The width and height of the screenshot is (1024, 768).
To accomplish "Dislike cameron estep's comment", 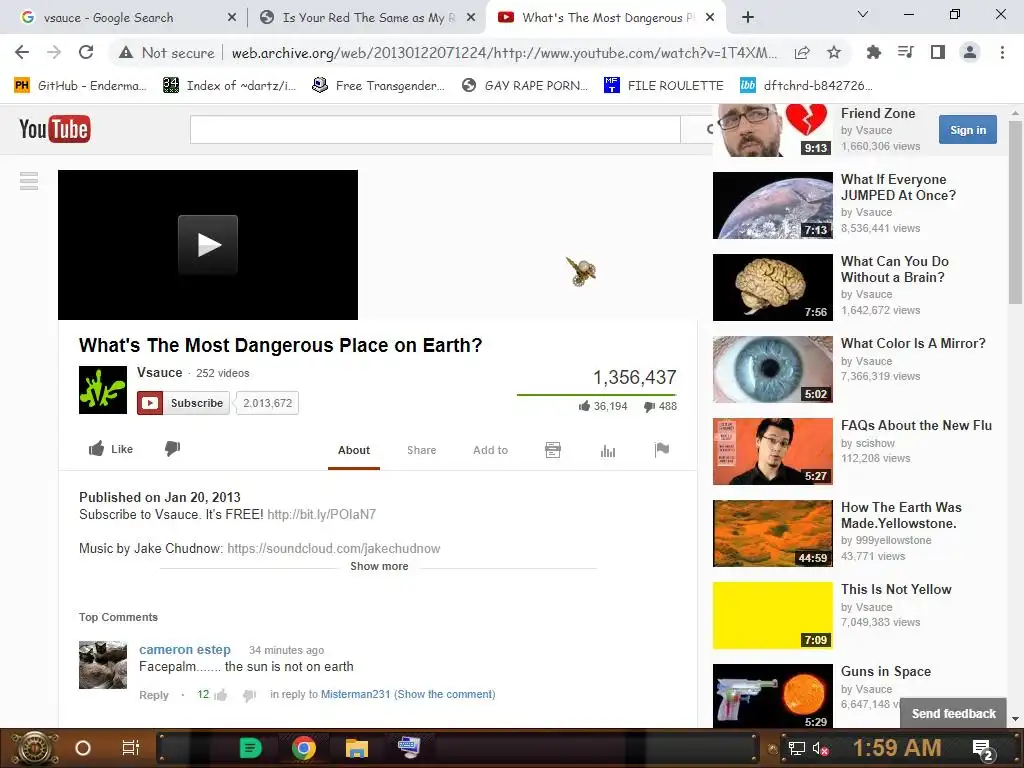I will [x=249, y=696].
